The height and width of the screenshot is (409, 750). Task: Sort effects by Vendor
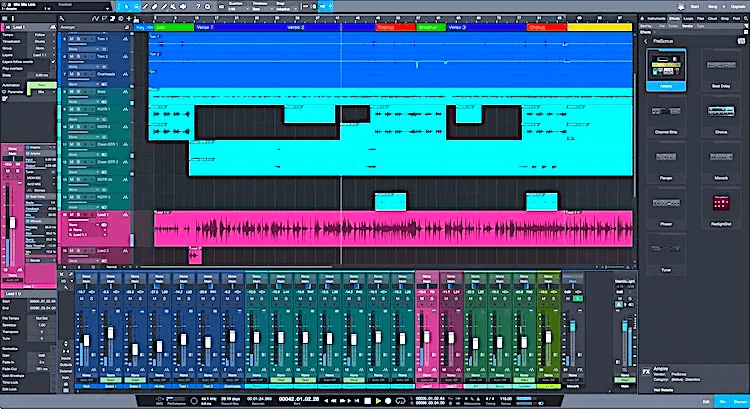688,26
